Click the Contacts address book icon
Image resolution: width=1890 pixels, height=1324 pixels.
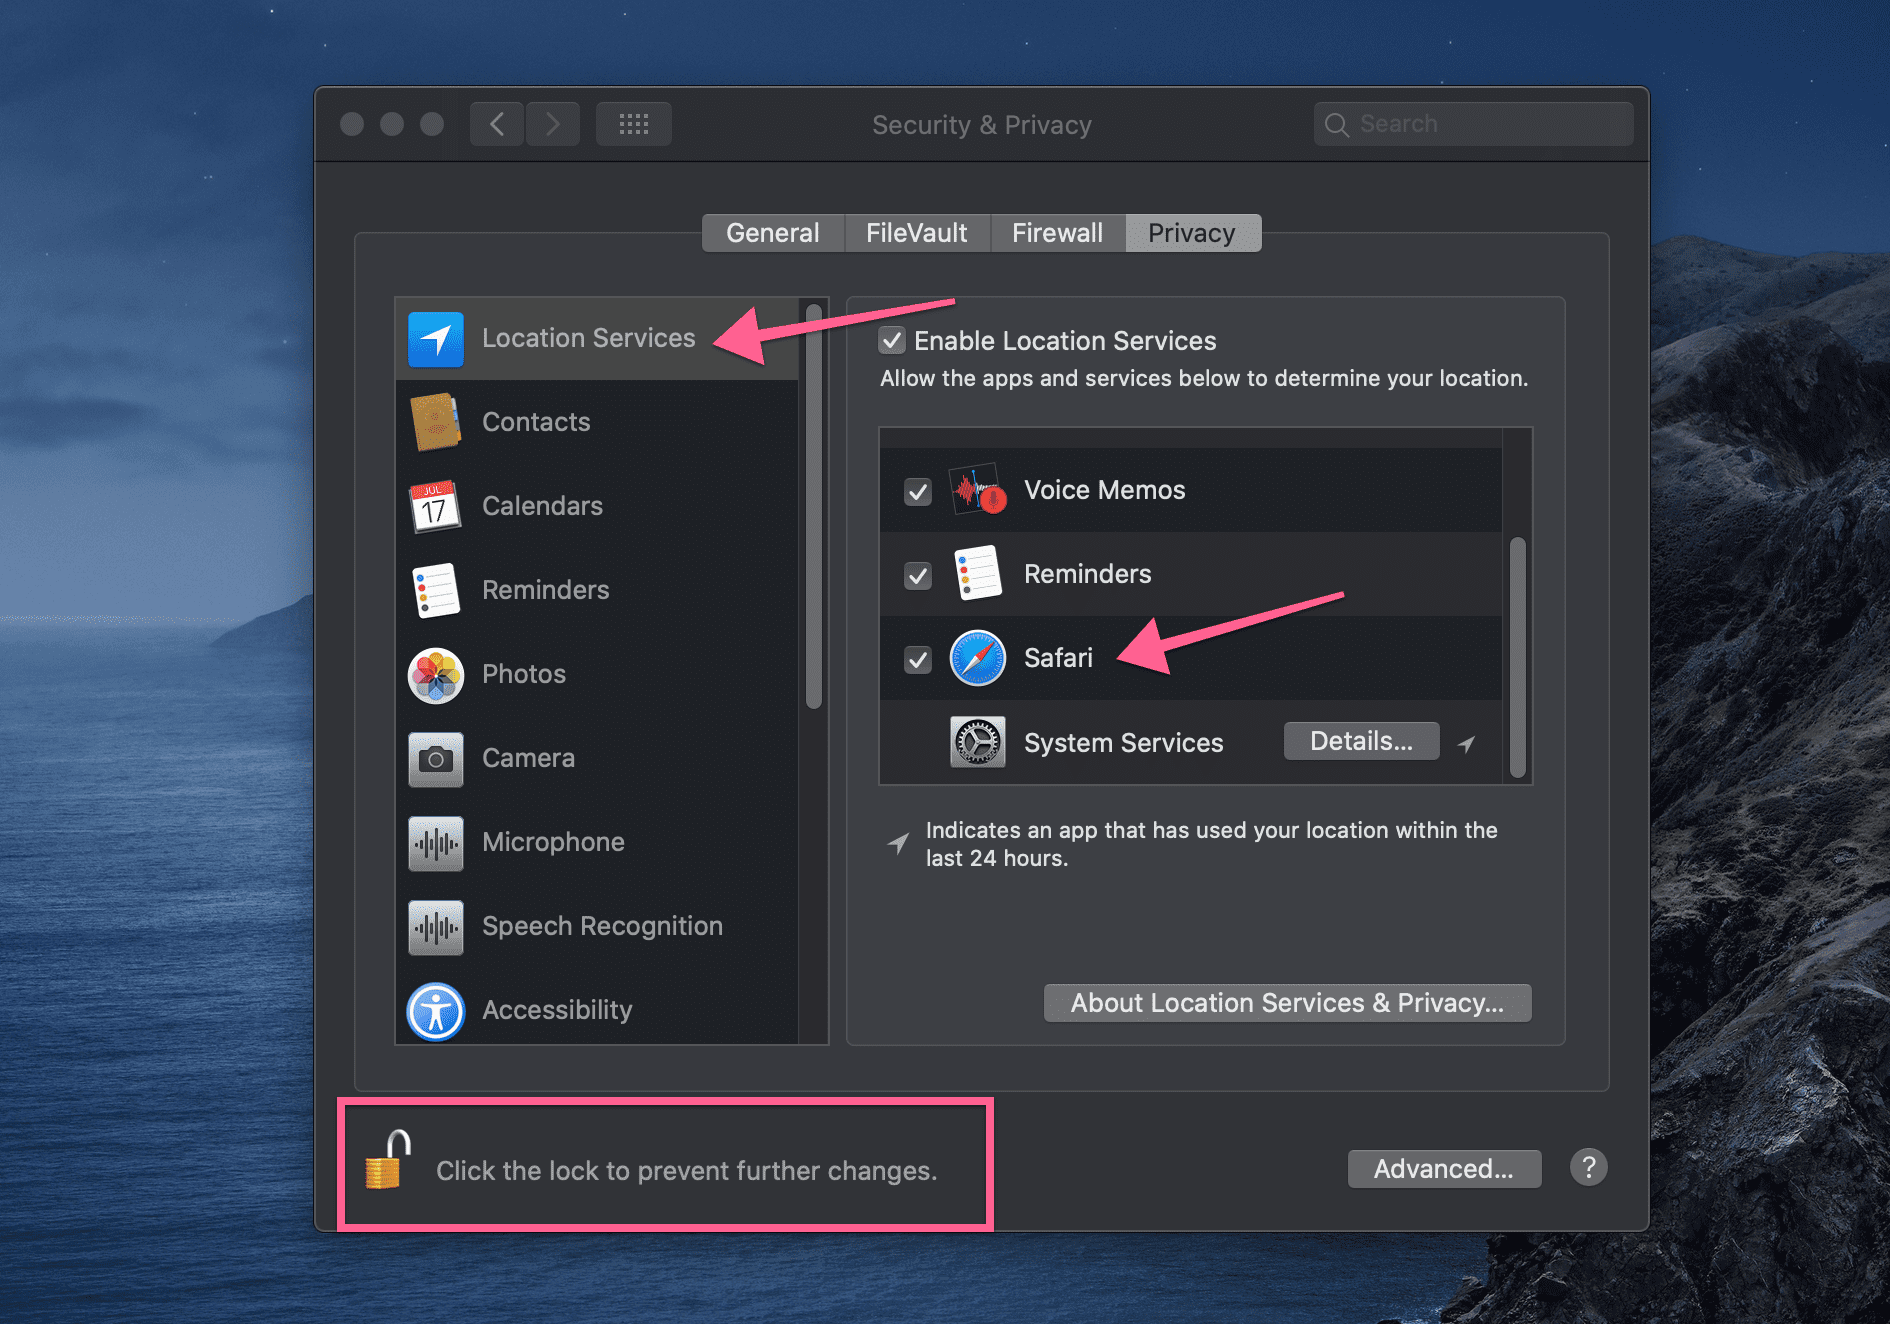coord(436,422)
